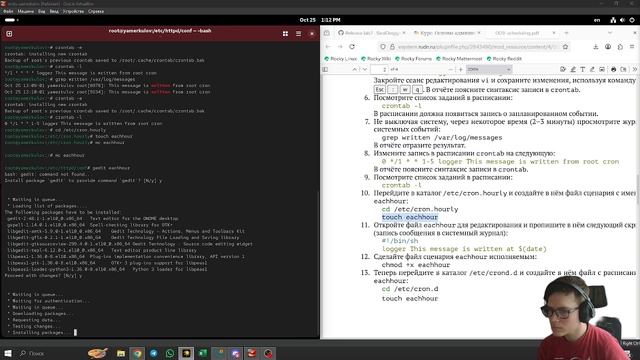Switch to the Курс course tab
640x360 pixels.
click(x=447, y=33)
